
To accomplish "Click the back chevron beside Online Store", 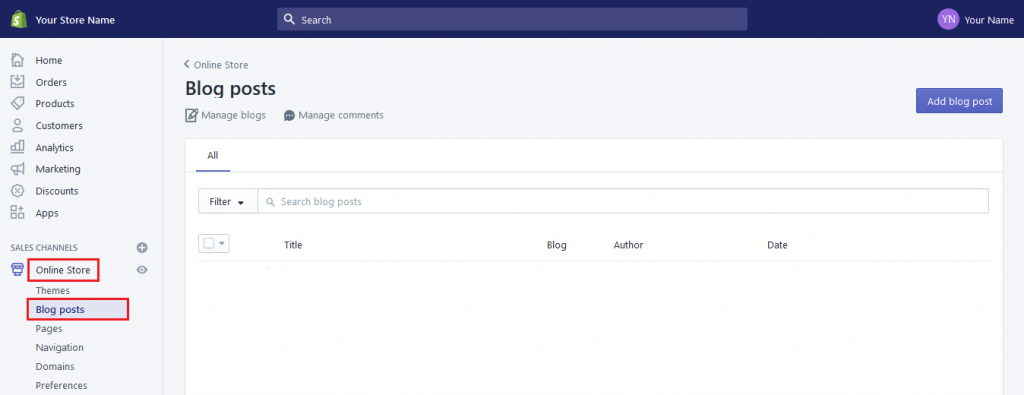I will coord(187,64).
